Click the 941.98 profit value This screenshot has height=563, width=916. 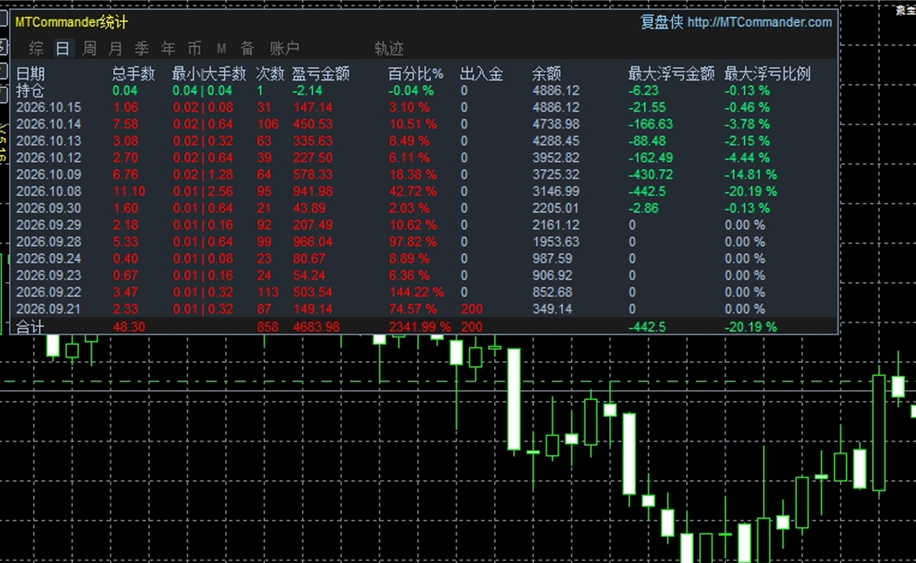coord(313,192)
